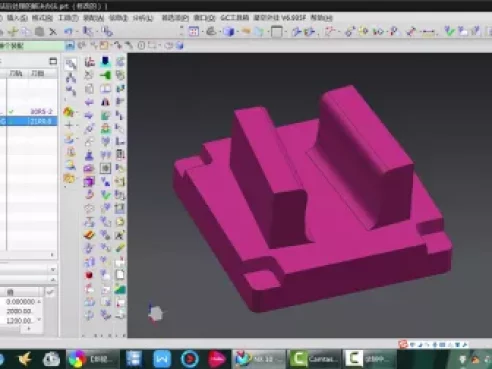The width and height of the screenshot is (492, 369).
Task: Click the orange eraser-like icon in vertical toolbar
Action: 89,235
